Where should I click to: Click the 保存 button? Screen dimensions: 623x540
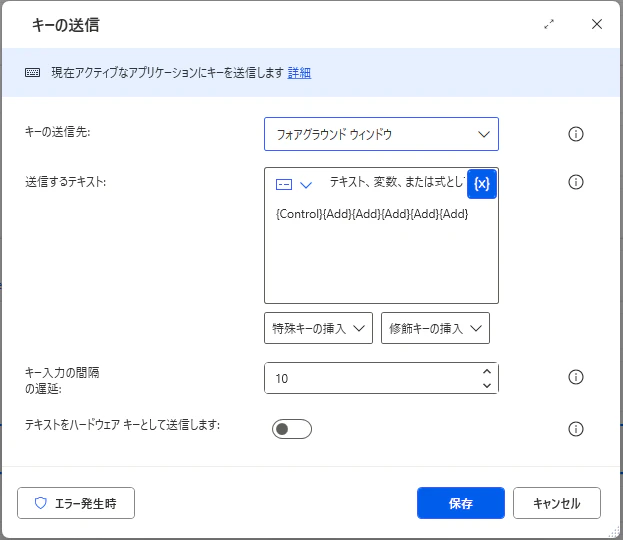tap(461, 503)
